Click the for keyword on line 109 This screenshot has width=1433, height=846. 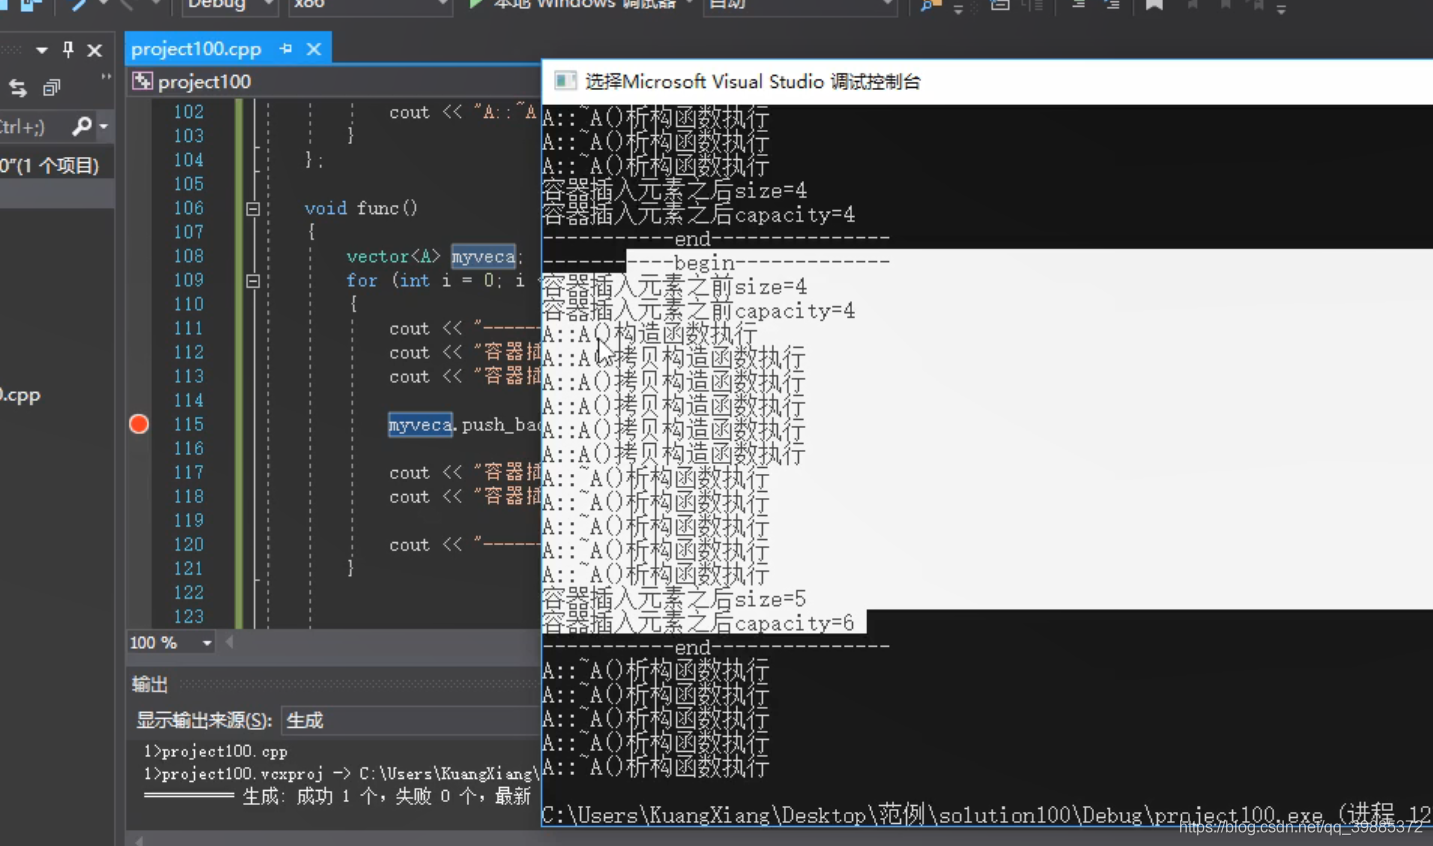362,281
